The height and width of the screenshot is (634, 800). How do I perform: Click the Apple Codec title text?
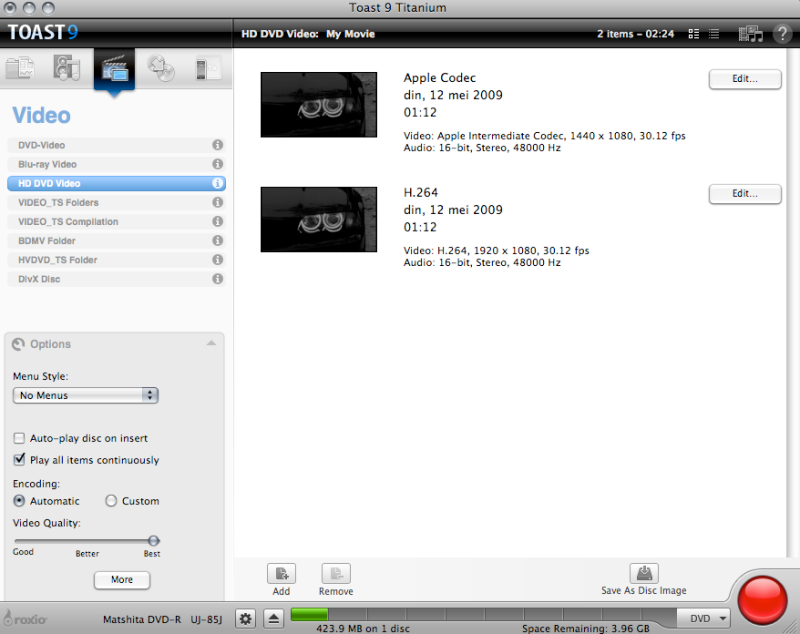pyautogui.click(x=440, y=78)
